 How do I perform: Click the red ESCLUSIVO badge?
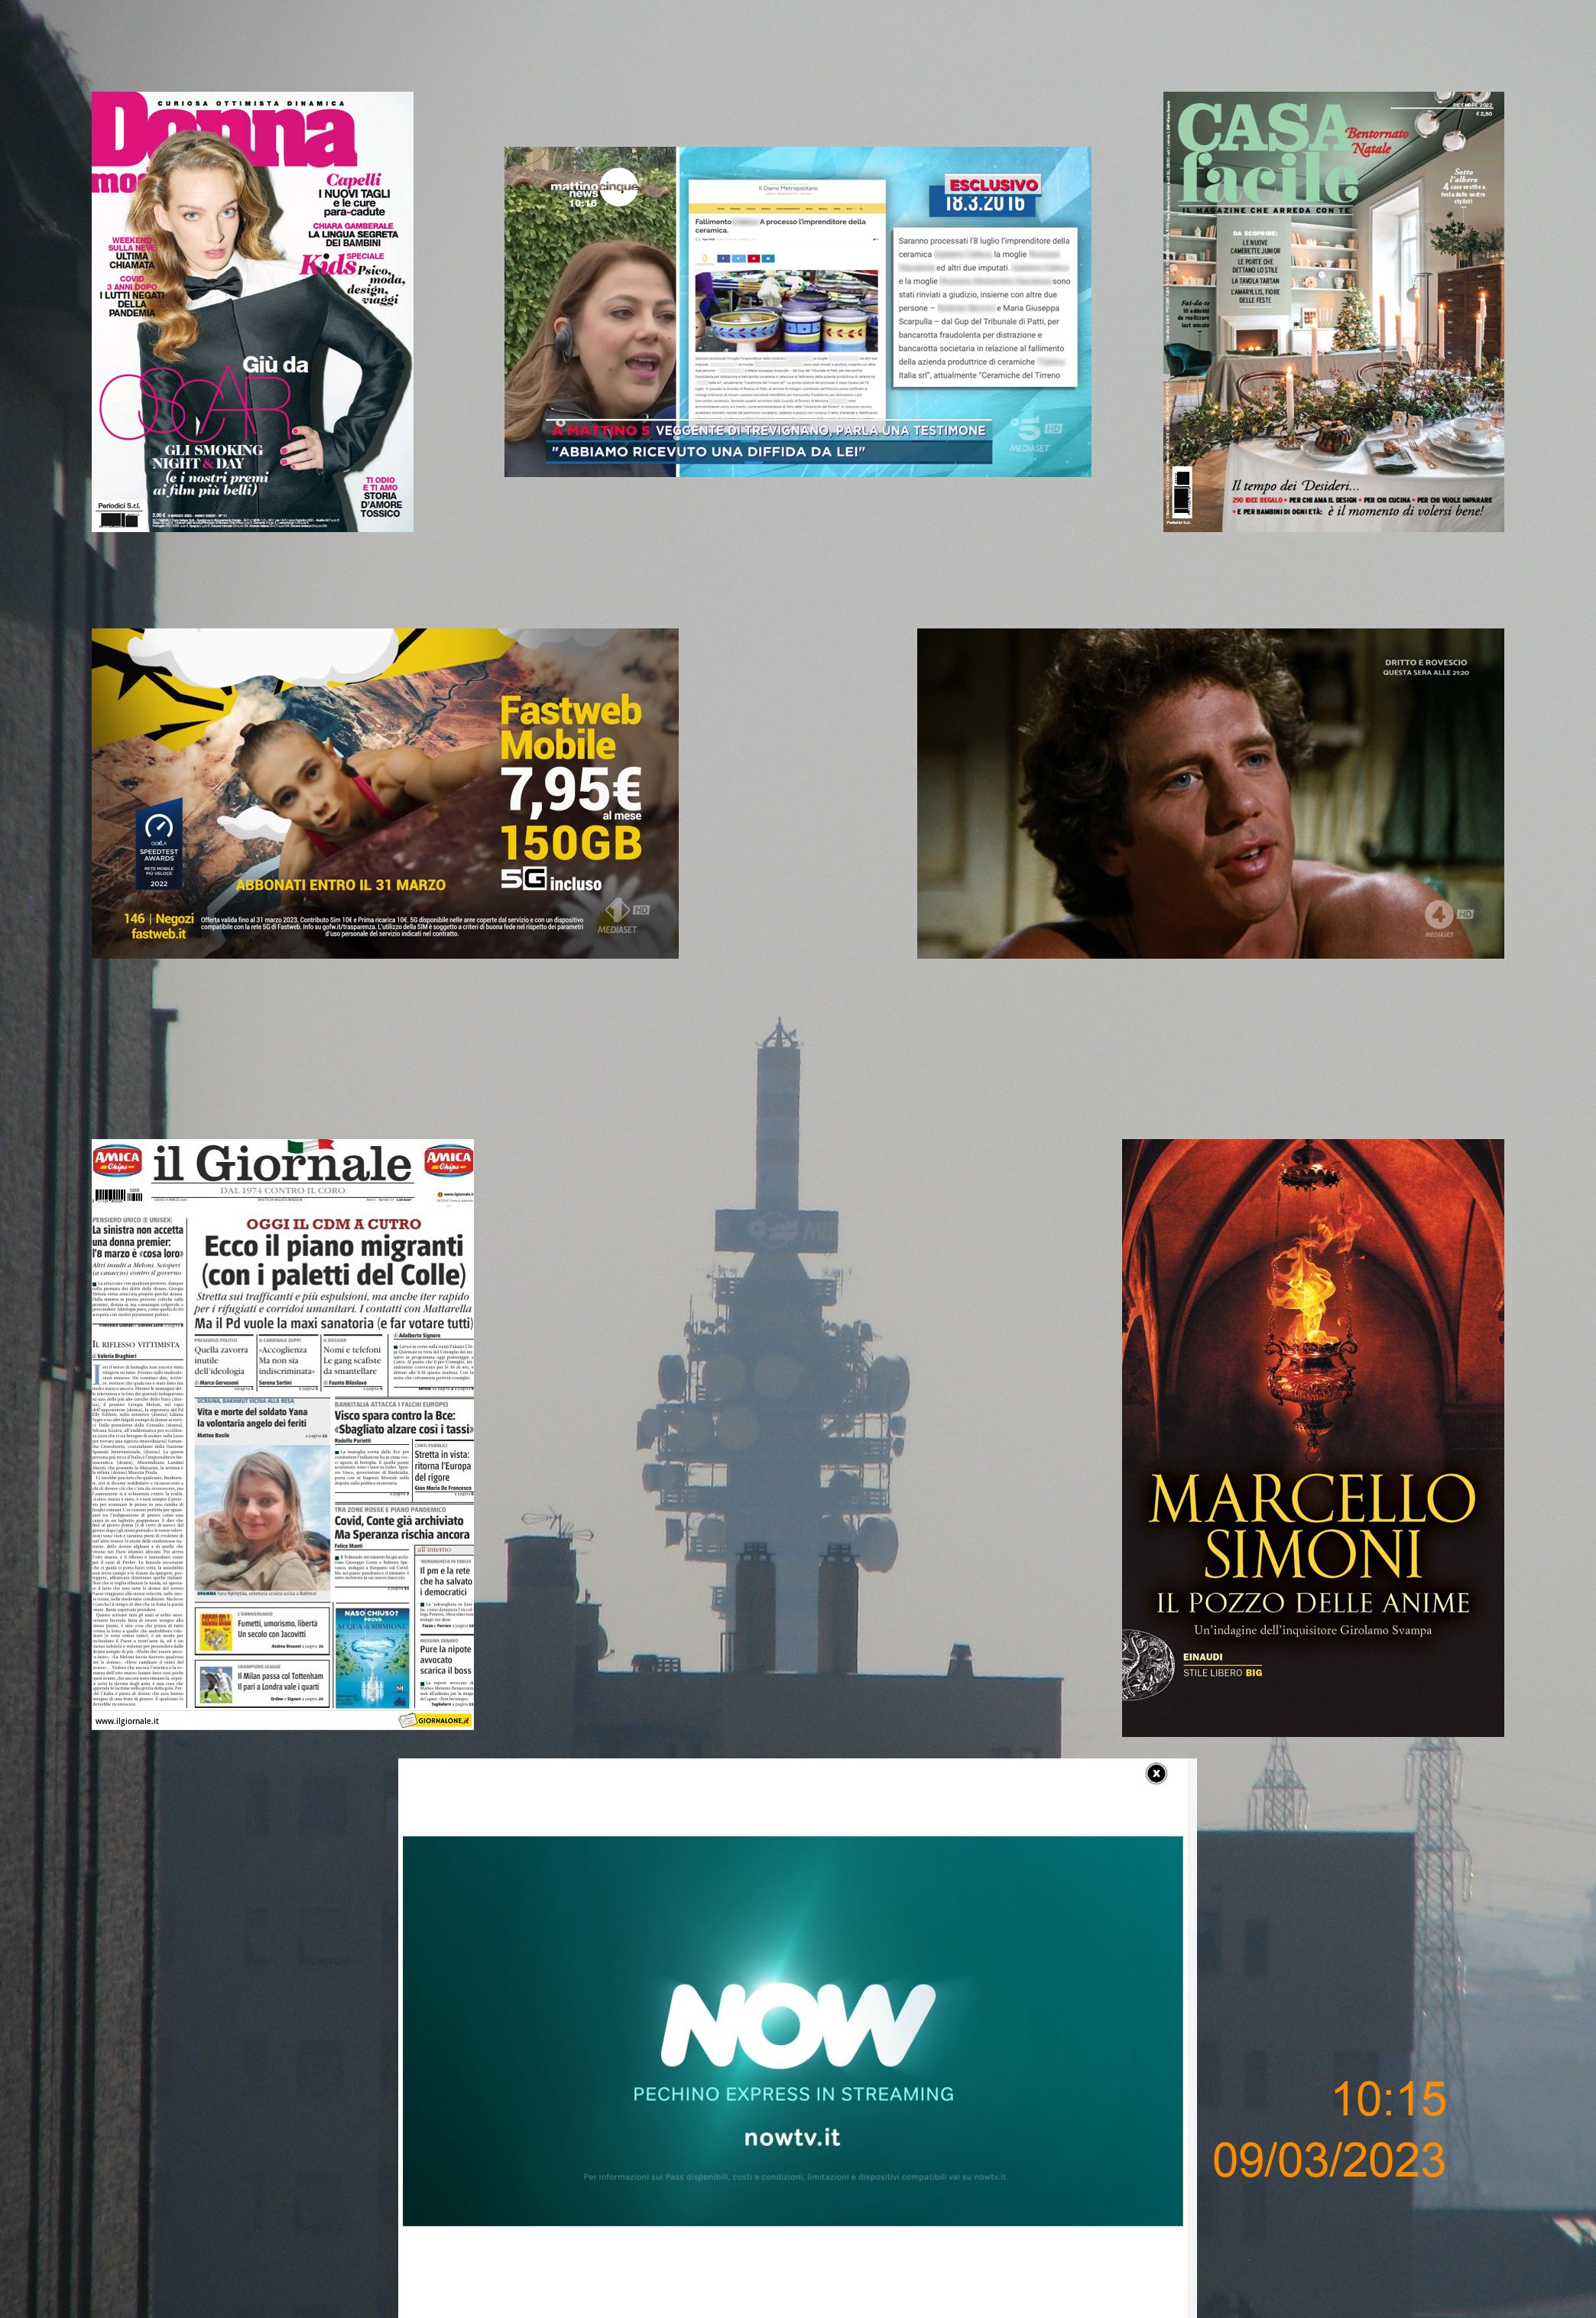[x=992, y=185]
